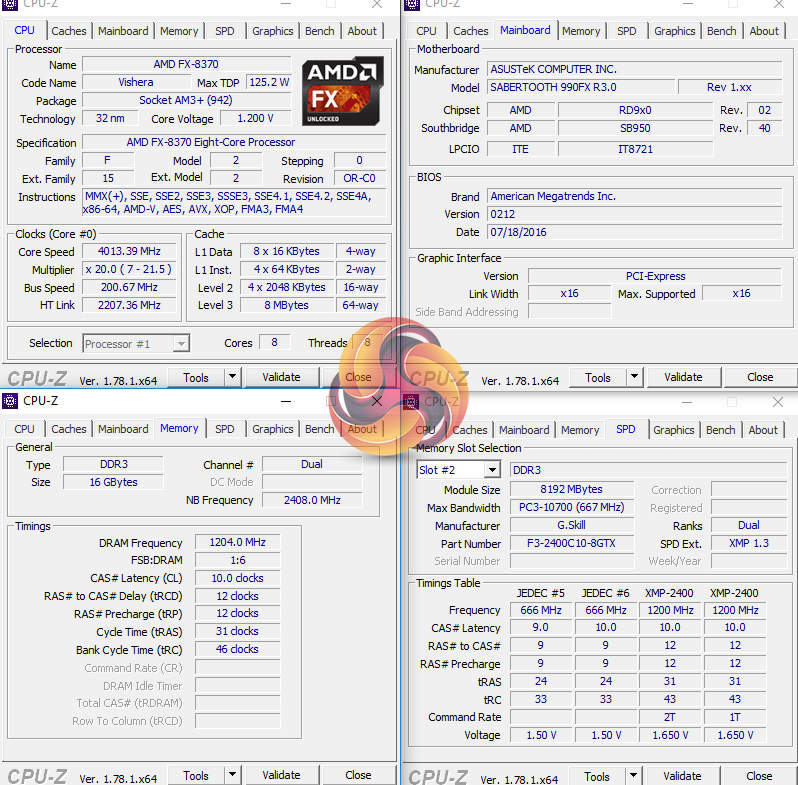Open Graphics tab in CPU window

[273, 31]
